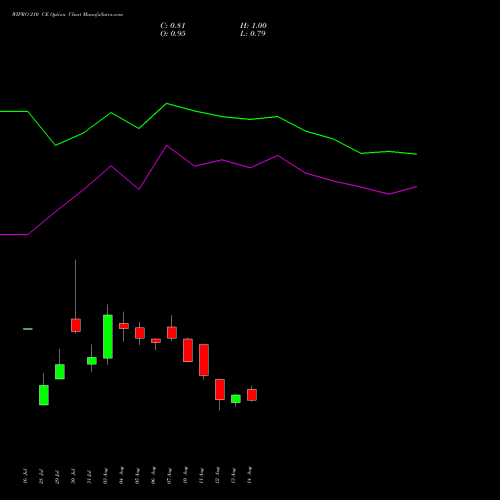Click the purple line's highest peak

point(167,146)
